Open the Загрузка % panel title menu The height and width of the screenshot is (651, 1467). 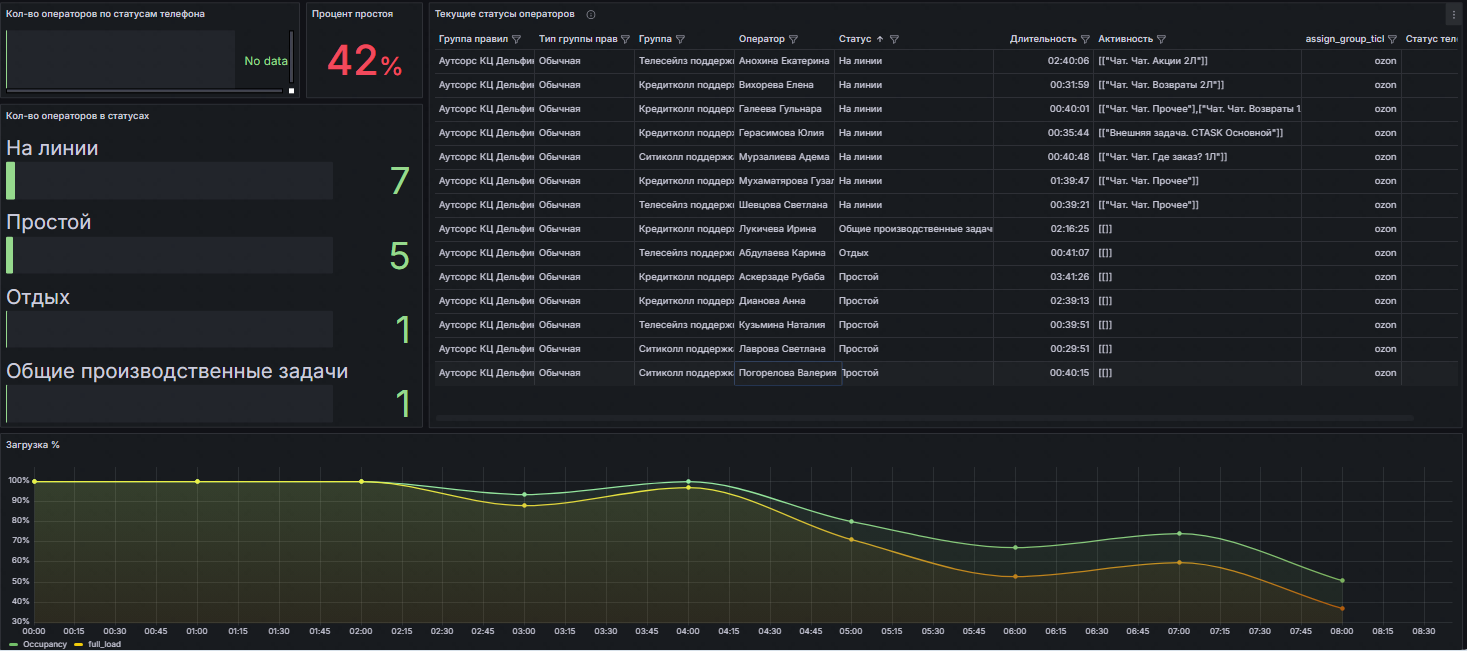point(33,445)
